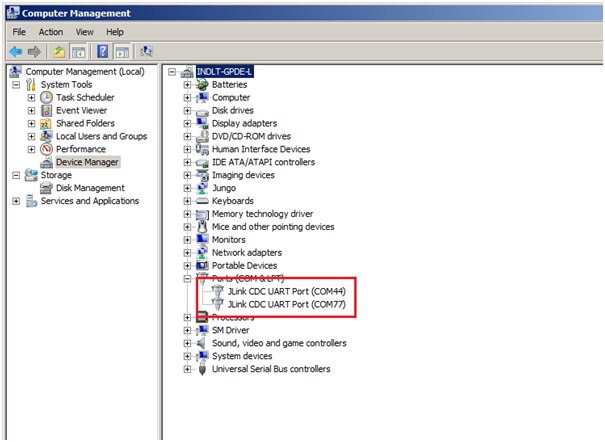Screen dimensions: 605x442
Task: Select JLink CDC UART Port (COM77)
Action: coord(287,304)
